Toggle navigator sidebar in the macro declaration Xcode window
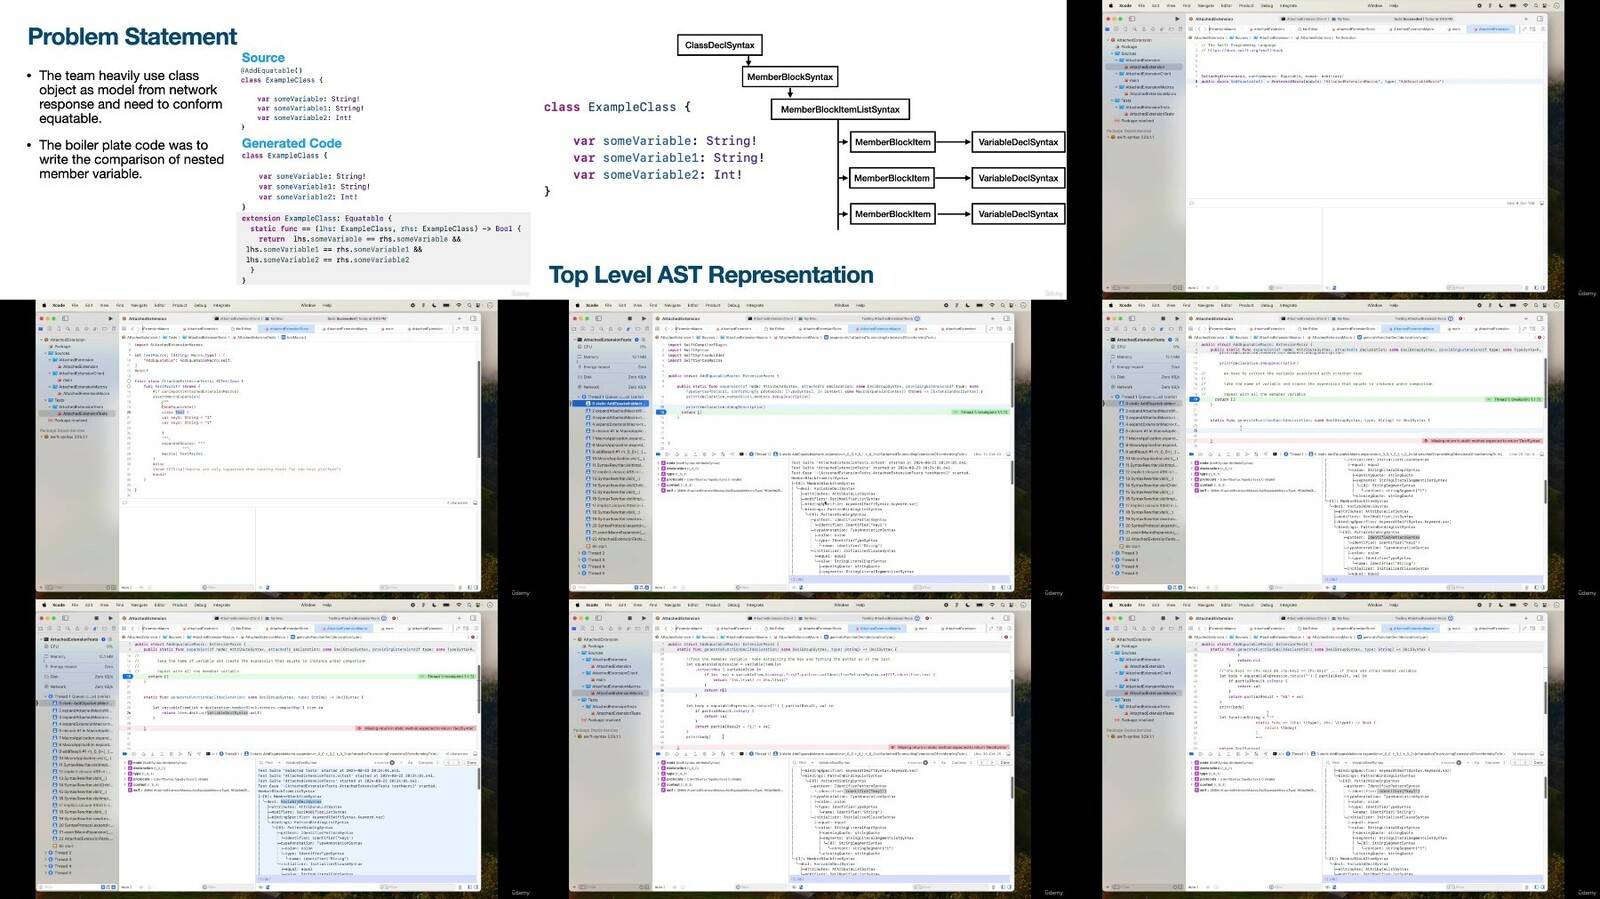Image resolution: width=1600 pixels, height=899 pixels. tap(1132, 19)
